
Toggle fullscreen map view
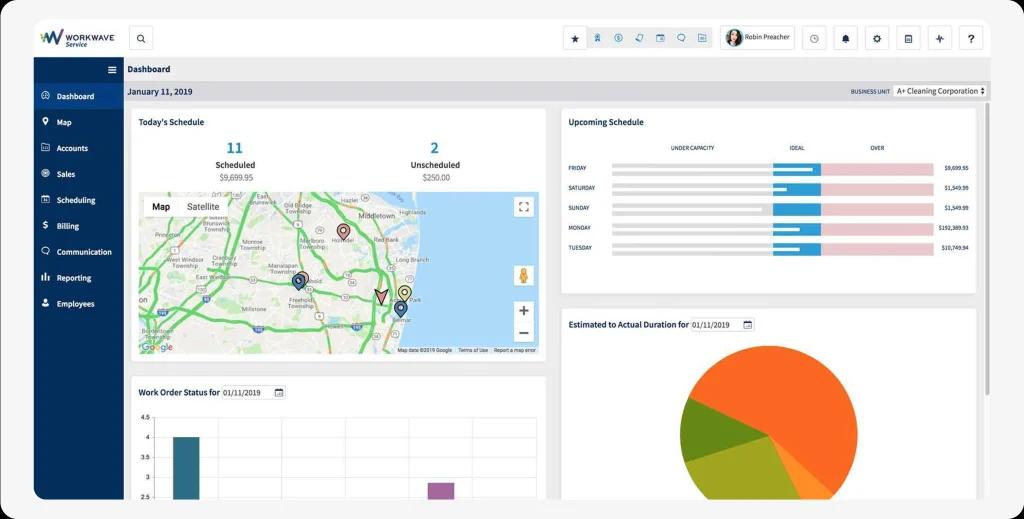(x=523, y=207)
